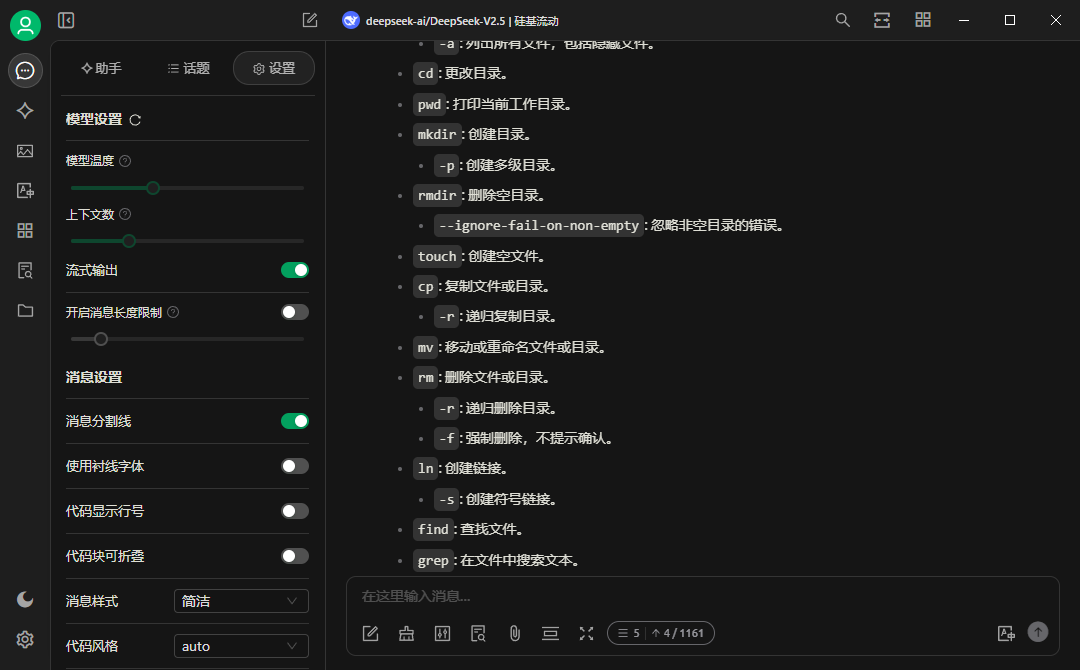The height and width of the screenshot is (670, 1080).
Task: Select knowledge base in input toolbar
Action: click(x=478, y=634)
